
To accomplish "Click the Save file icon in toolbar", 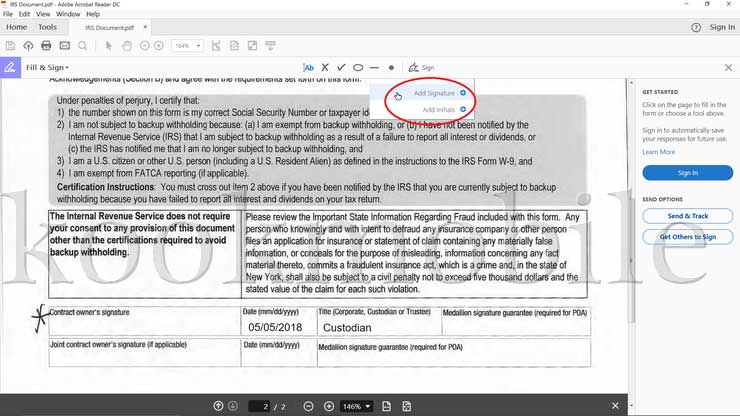I will click(x=10, y=46).
